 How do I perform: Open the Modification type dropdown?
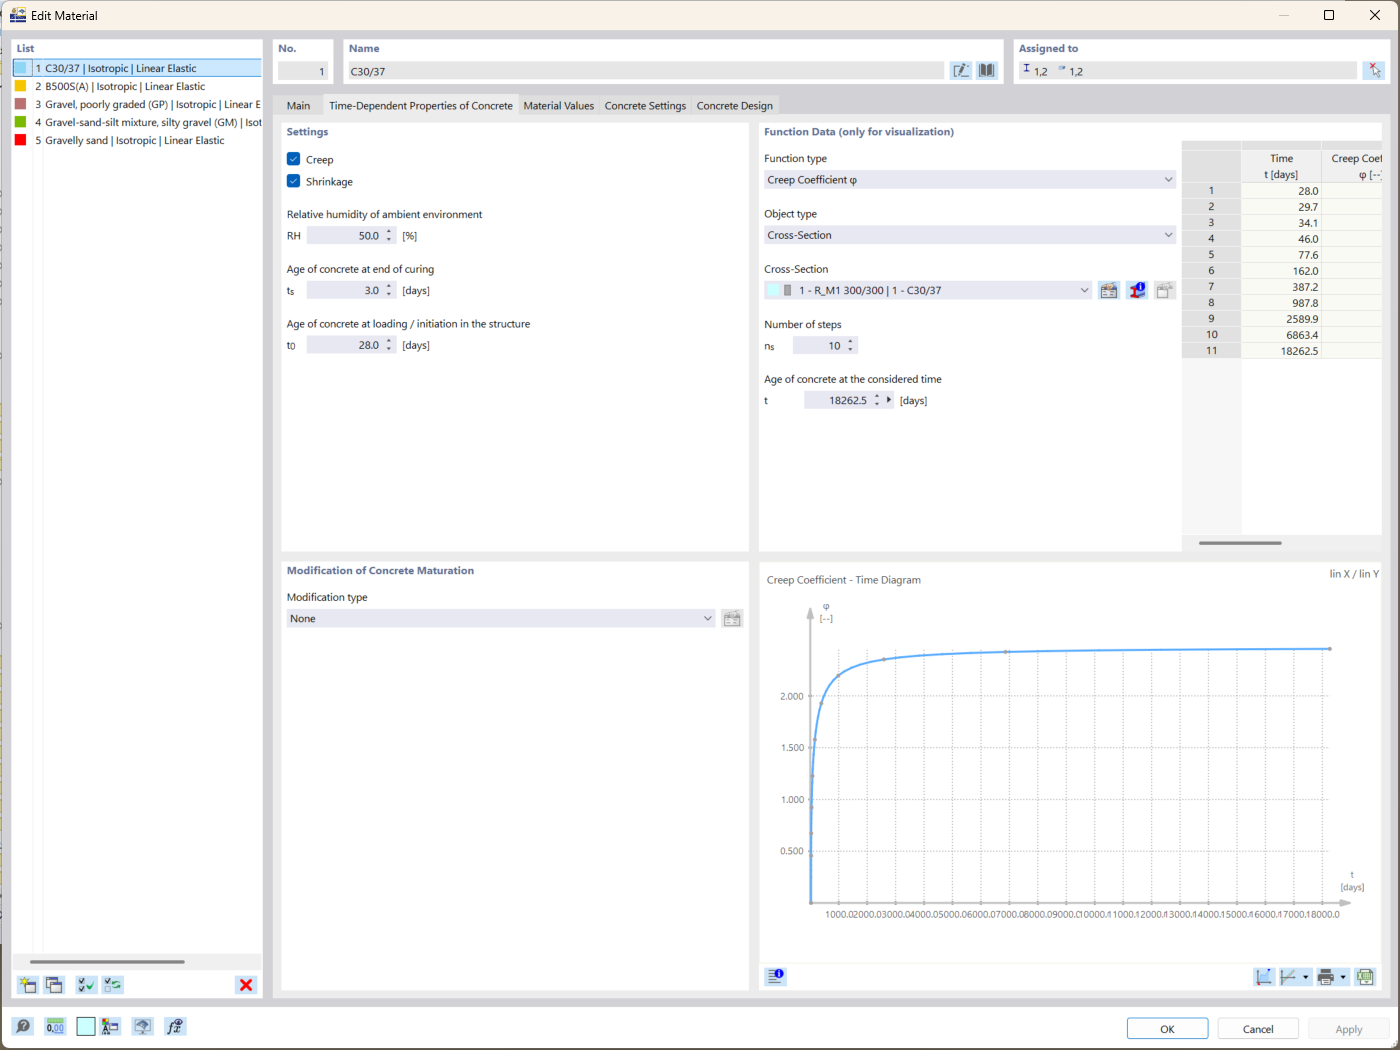(707, 618)
